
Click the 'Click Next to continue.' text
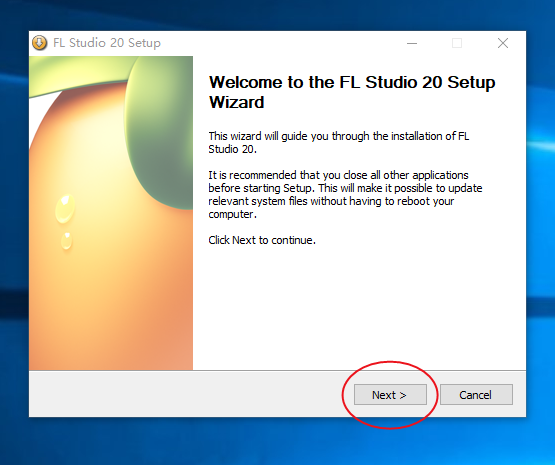[x=262, y=240]
